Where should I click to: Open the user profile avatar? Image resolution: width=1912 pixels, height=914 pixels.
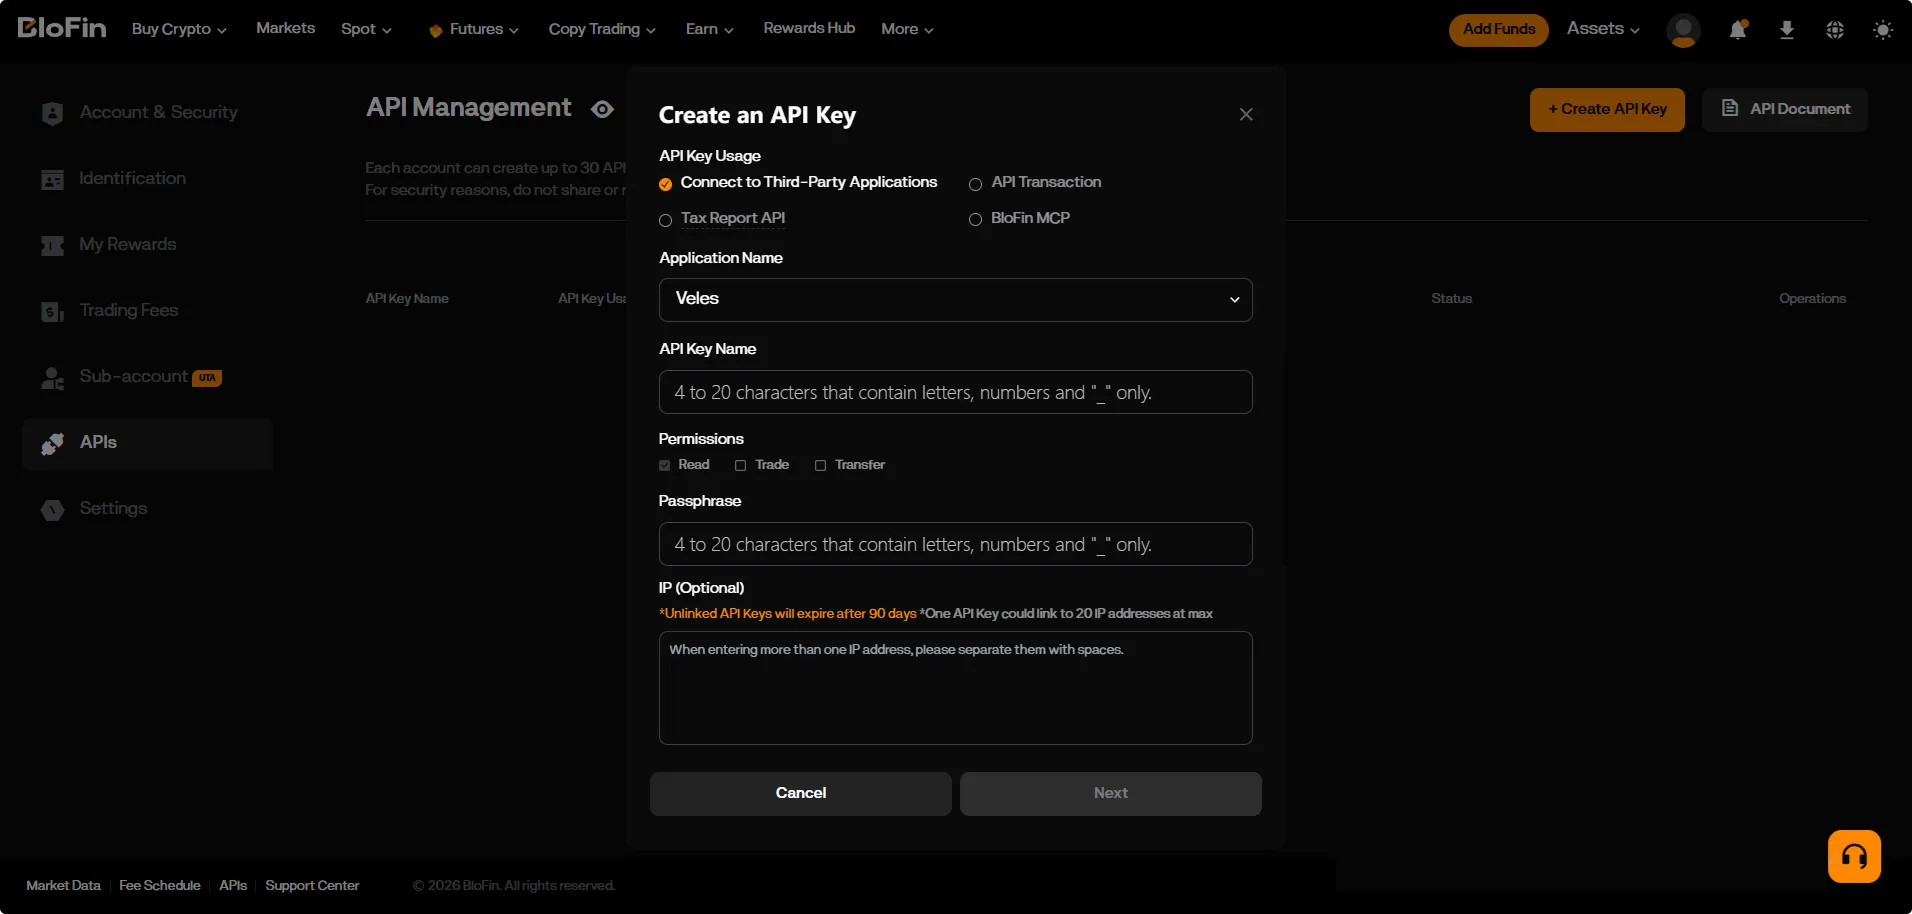(x=1683, y=30)
